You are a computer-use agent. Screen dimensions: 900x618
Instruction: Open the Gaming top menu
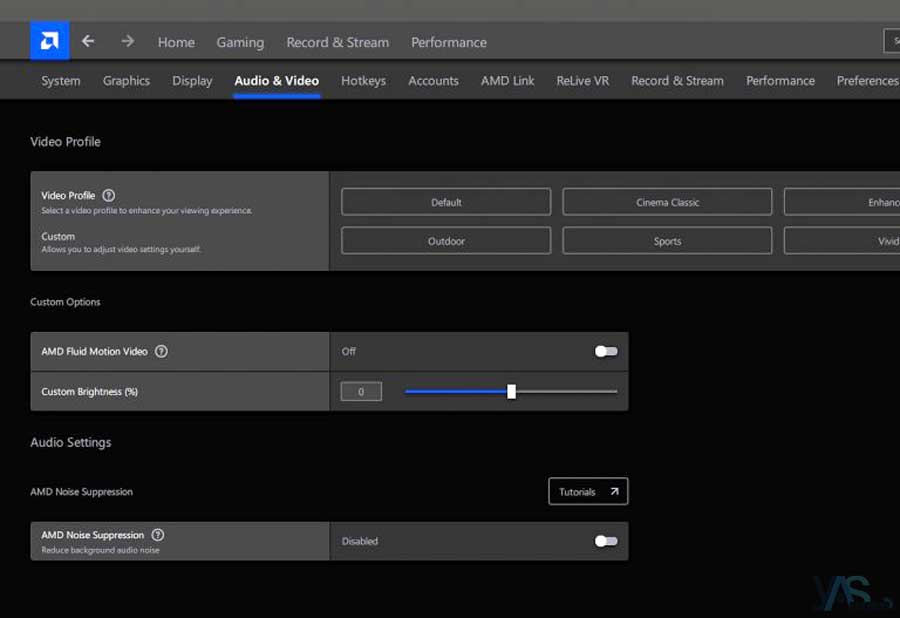coord(240,42)
